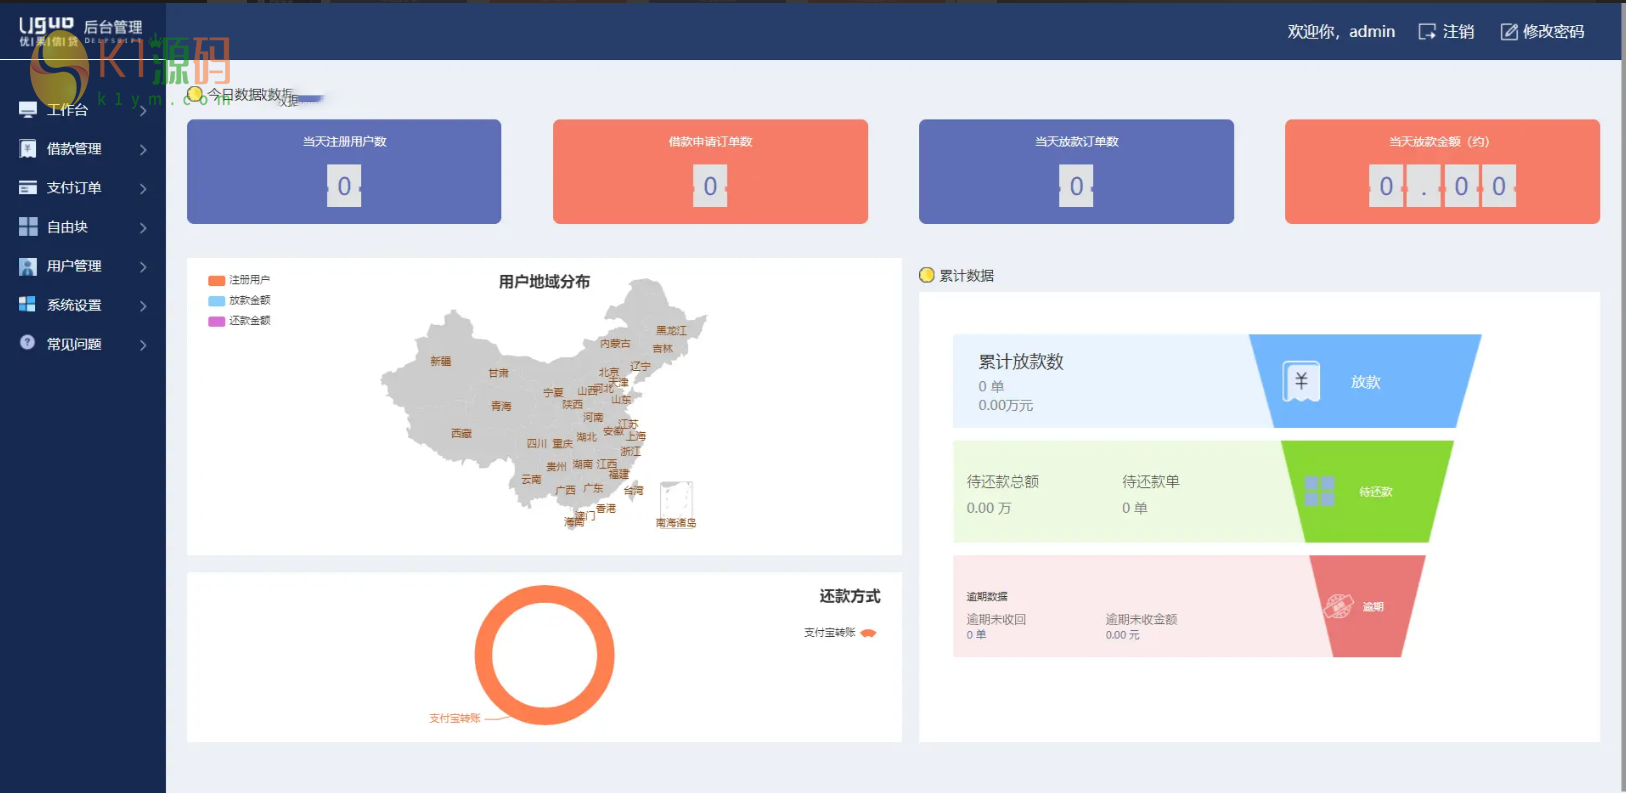The image size is (1626, 793).
Task: Expand the 系统设置 submenu arrow
Action: coord(143,306)
